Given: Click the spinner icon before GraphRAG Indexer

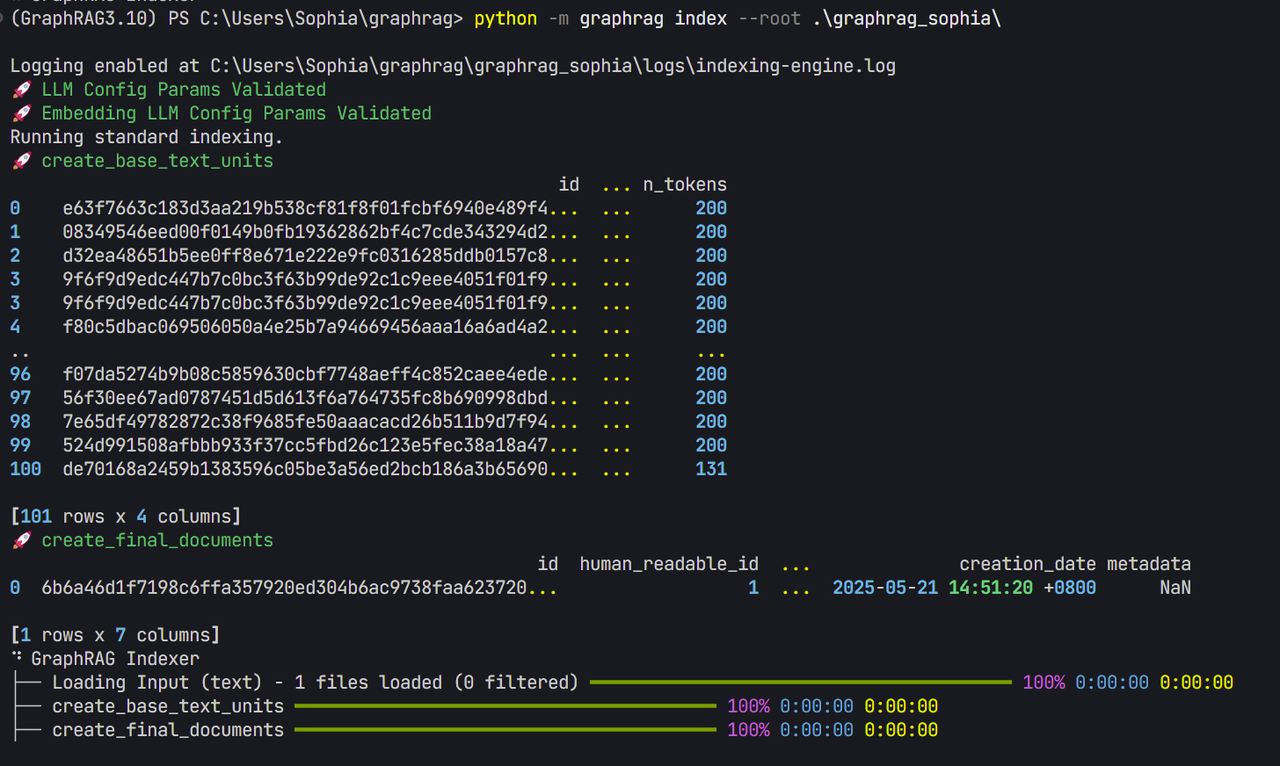Looking at the screenshot, I should pos(16,659).
